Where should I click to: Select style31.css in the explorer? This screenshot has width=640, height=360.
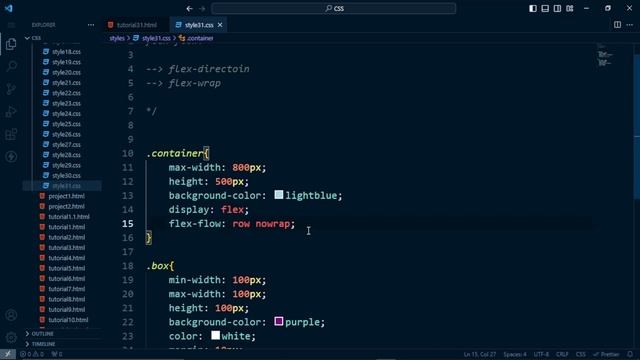pyautogui.click(x=66, y=186)
